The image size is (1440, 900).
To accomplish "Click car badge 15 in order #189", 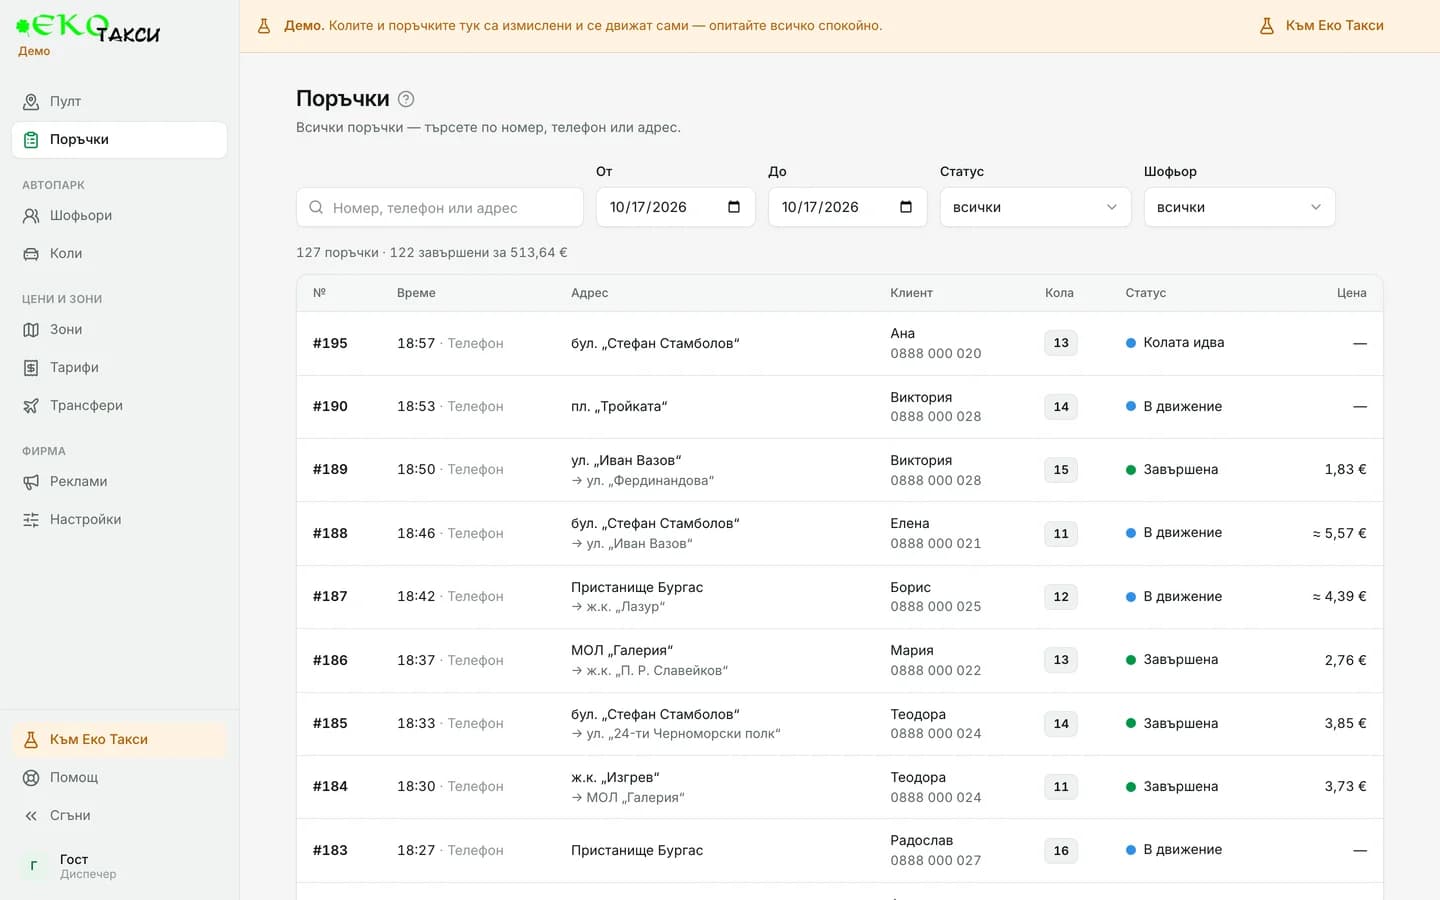I will pos(1061,469).
